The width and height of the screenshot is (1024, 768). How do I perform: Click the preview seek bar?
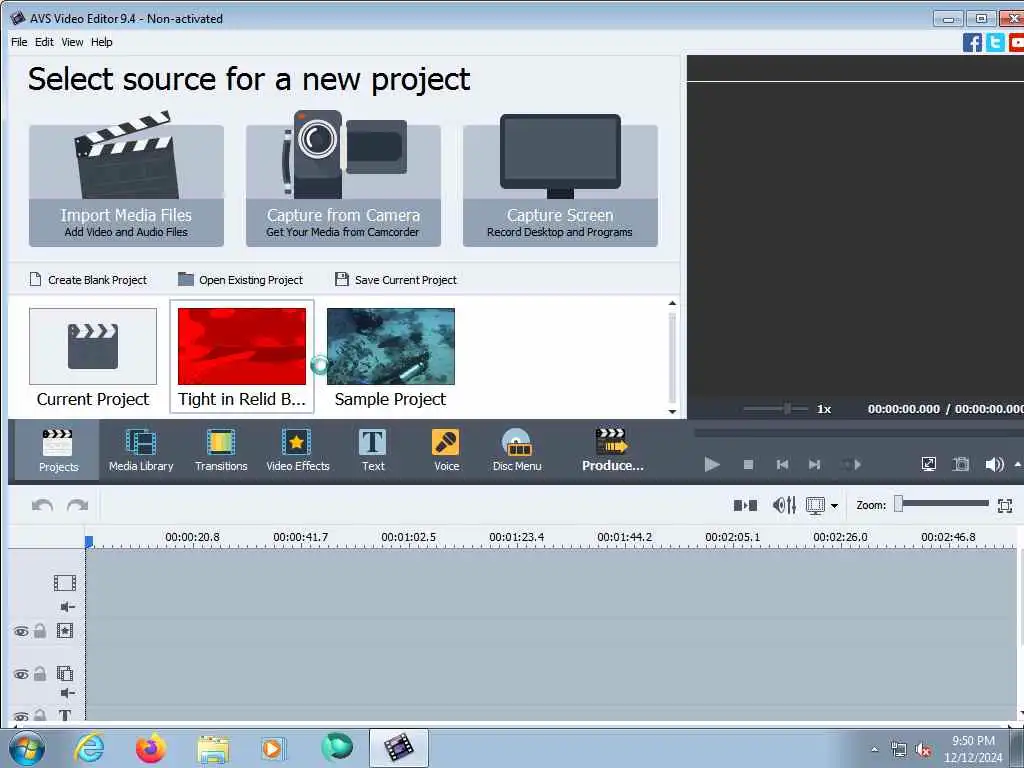coord(858,432)
